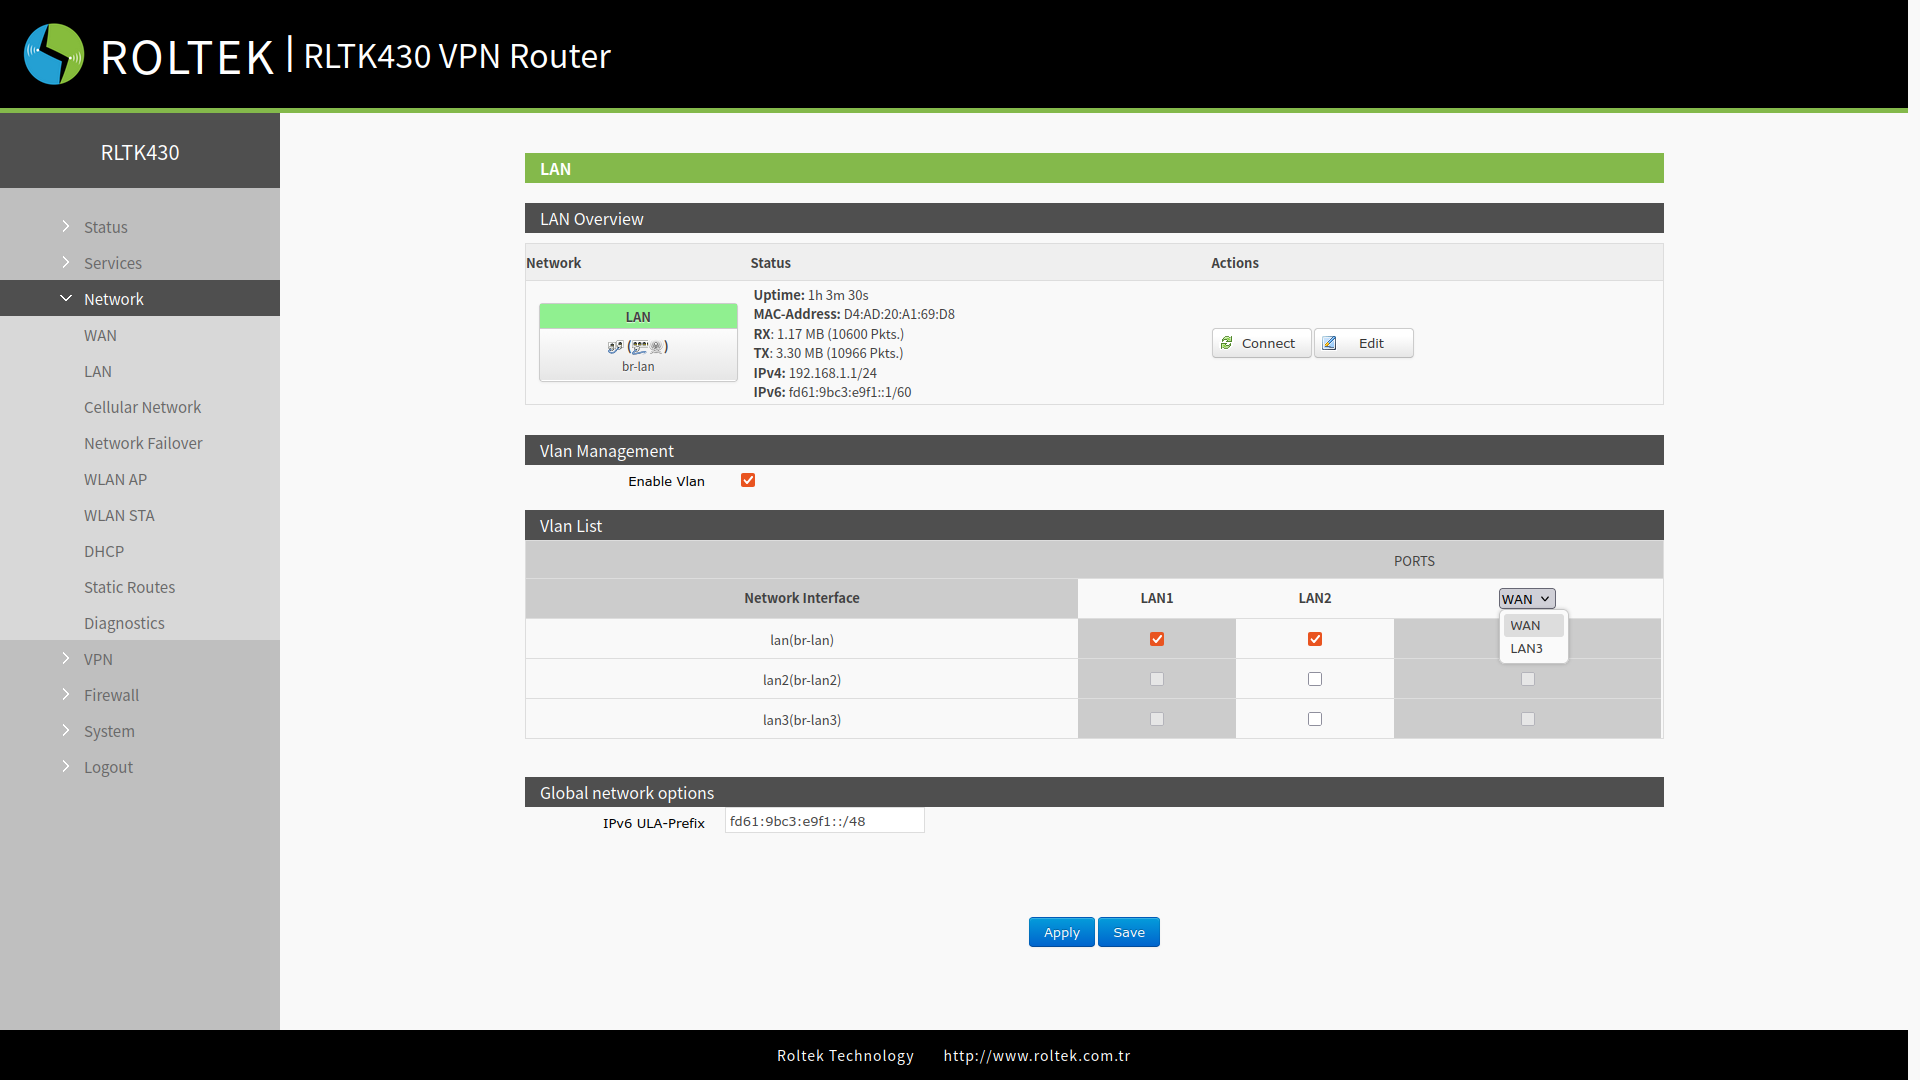Select LAN3 option in port dropdown
The image size is (1920, 1080).
point(1533,648)
